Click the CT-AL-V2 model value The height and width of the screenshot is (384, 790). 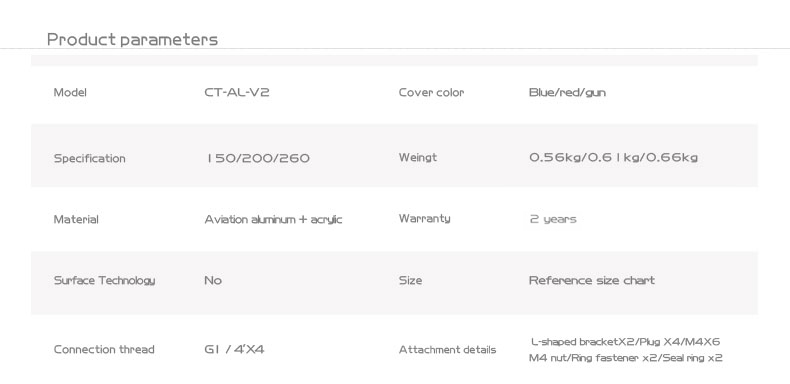pos(237,92)
